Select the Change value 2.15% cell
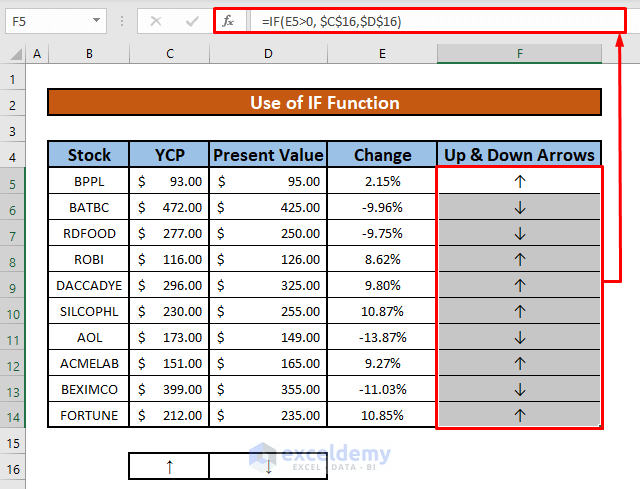Image resolution: width=640 pixels, height=489 pixels. 382,181
